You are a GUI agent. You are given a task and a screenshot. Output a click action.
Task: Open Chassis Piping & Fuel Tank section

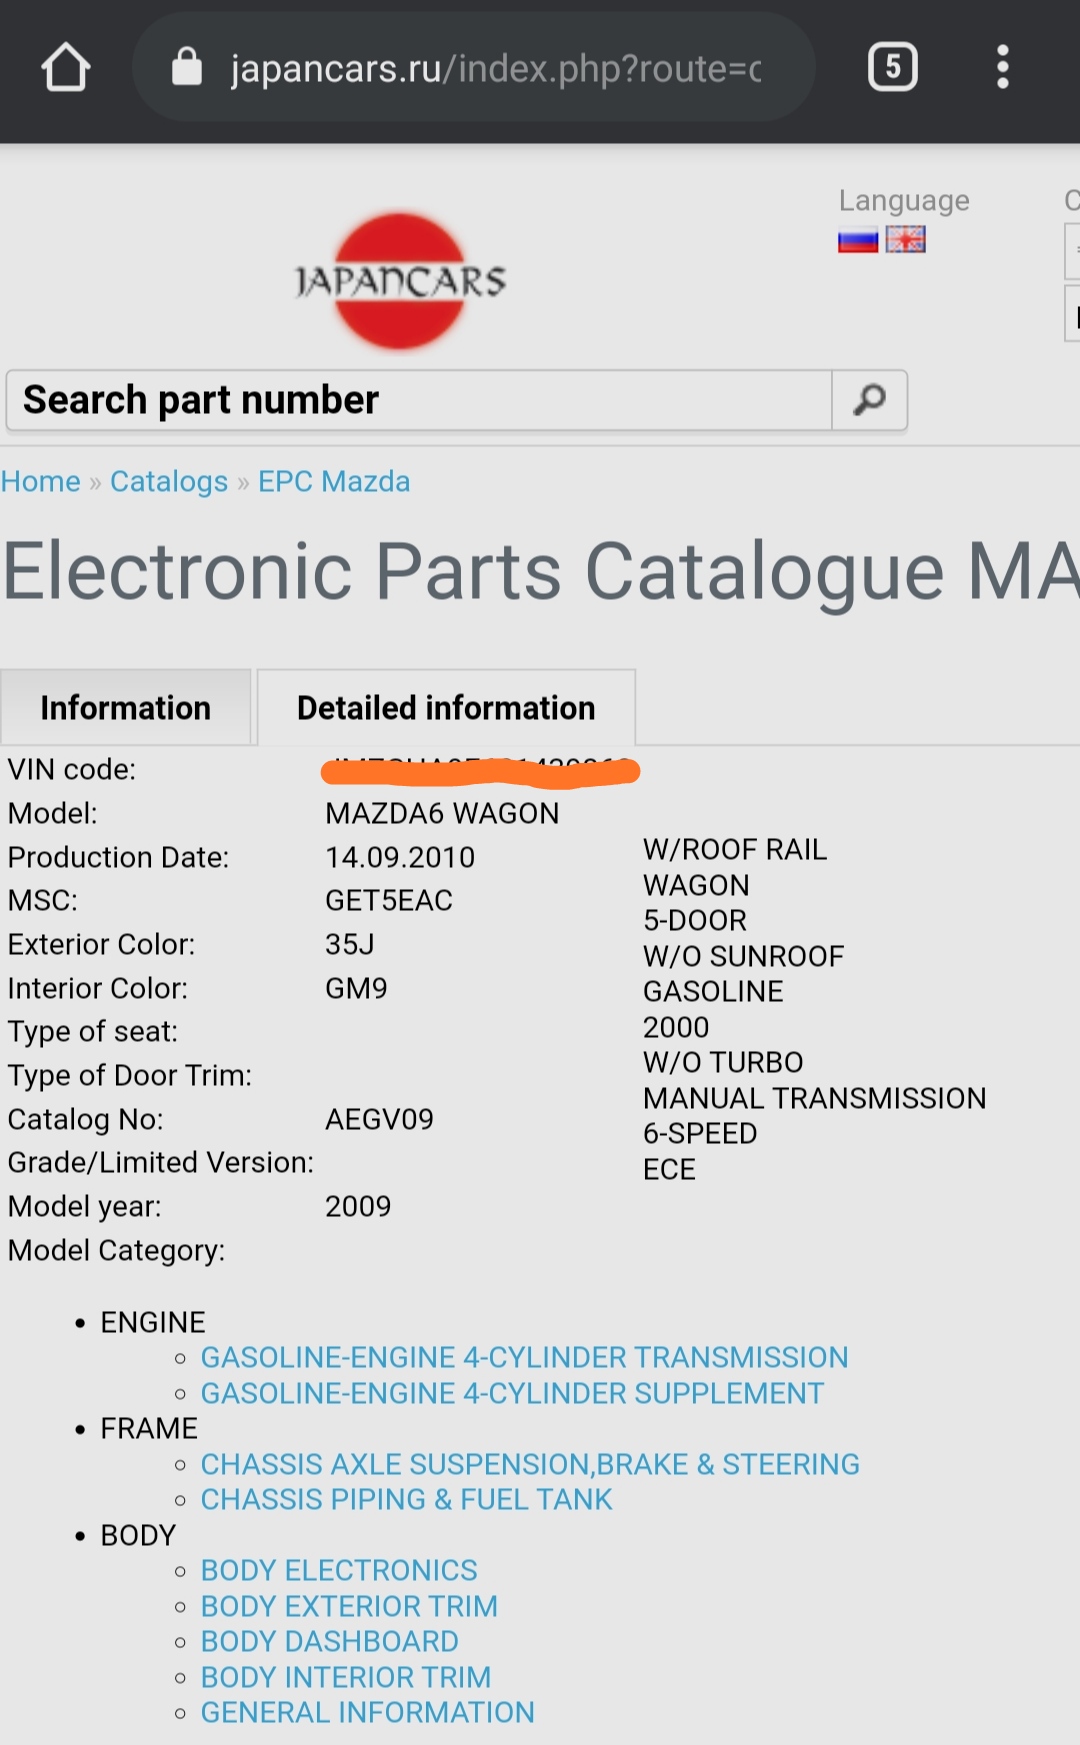coord(406,1499)
